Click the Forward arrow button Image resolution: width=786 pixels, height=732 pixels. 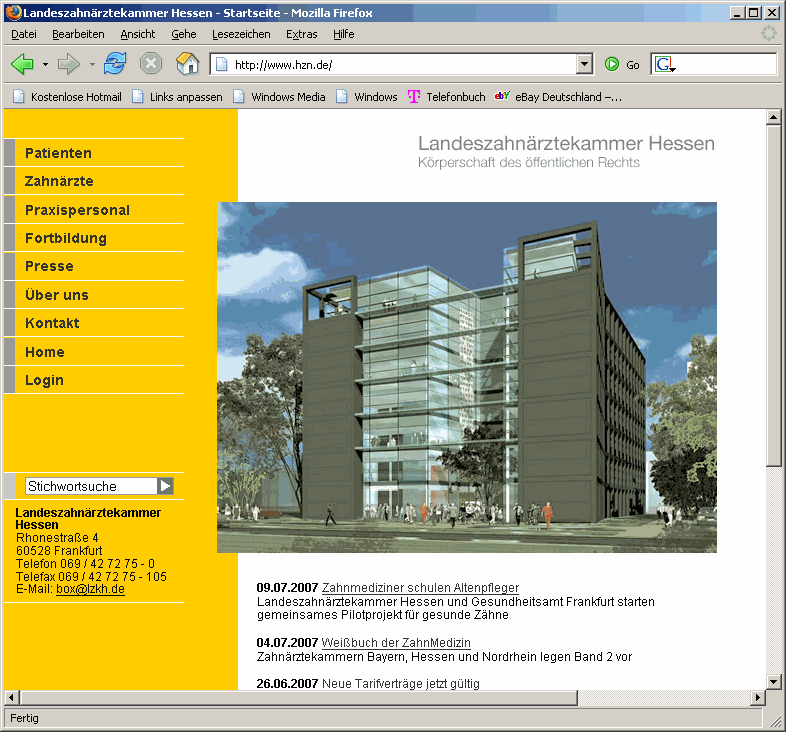click(69, 64)
